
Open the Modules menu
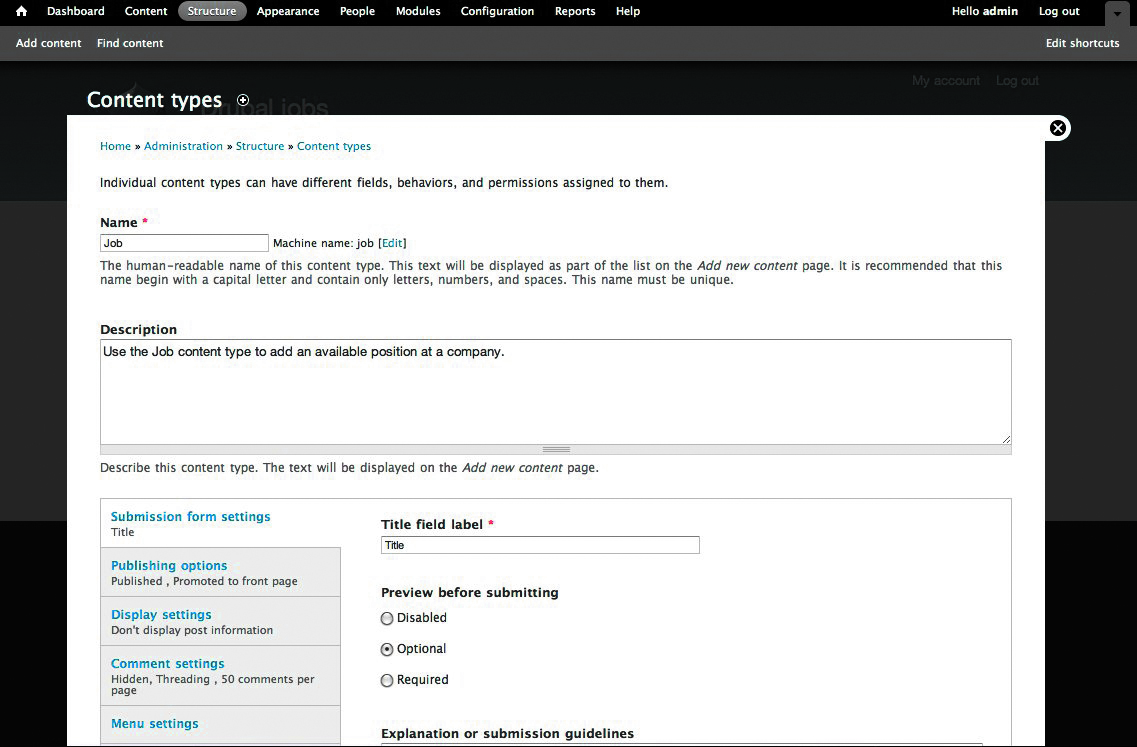coord(418,12)
